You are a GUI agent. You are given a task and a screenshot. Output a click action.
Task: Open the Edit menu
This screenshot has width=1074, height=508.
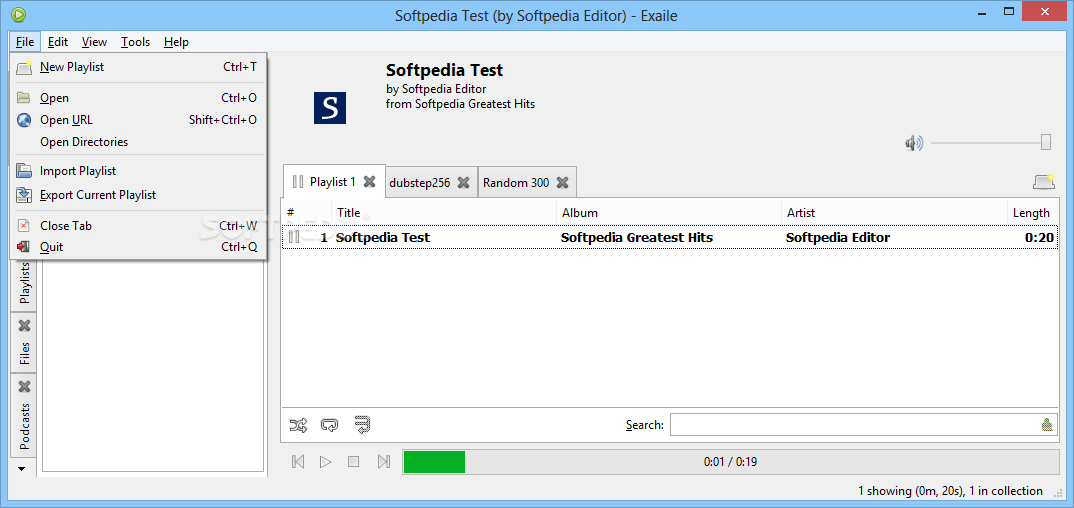(58, 42)
